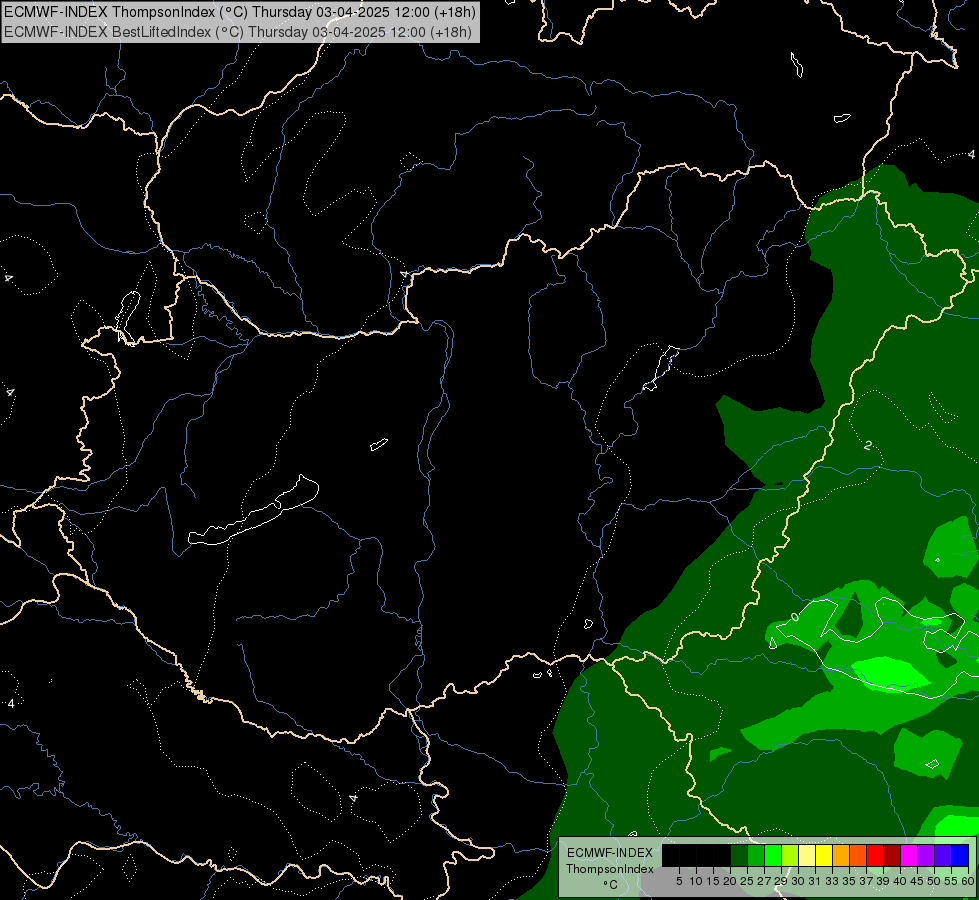This screenshot has width=979, height=900.
Task: Click the bright green 27-29 legend swatch
Action: click(x=773, y=855)
